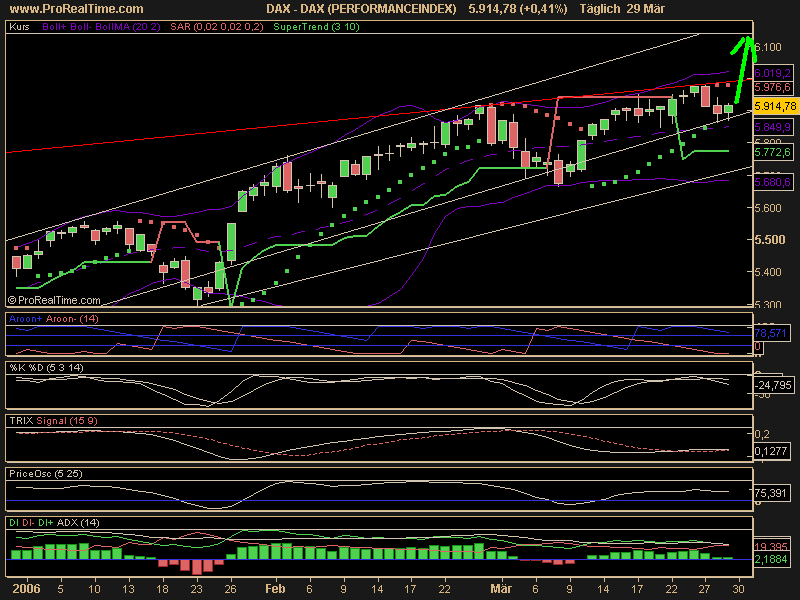Click the %K %D (5 3 14) panel label

(x=46, y=368)
